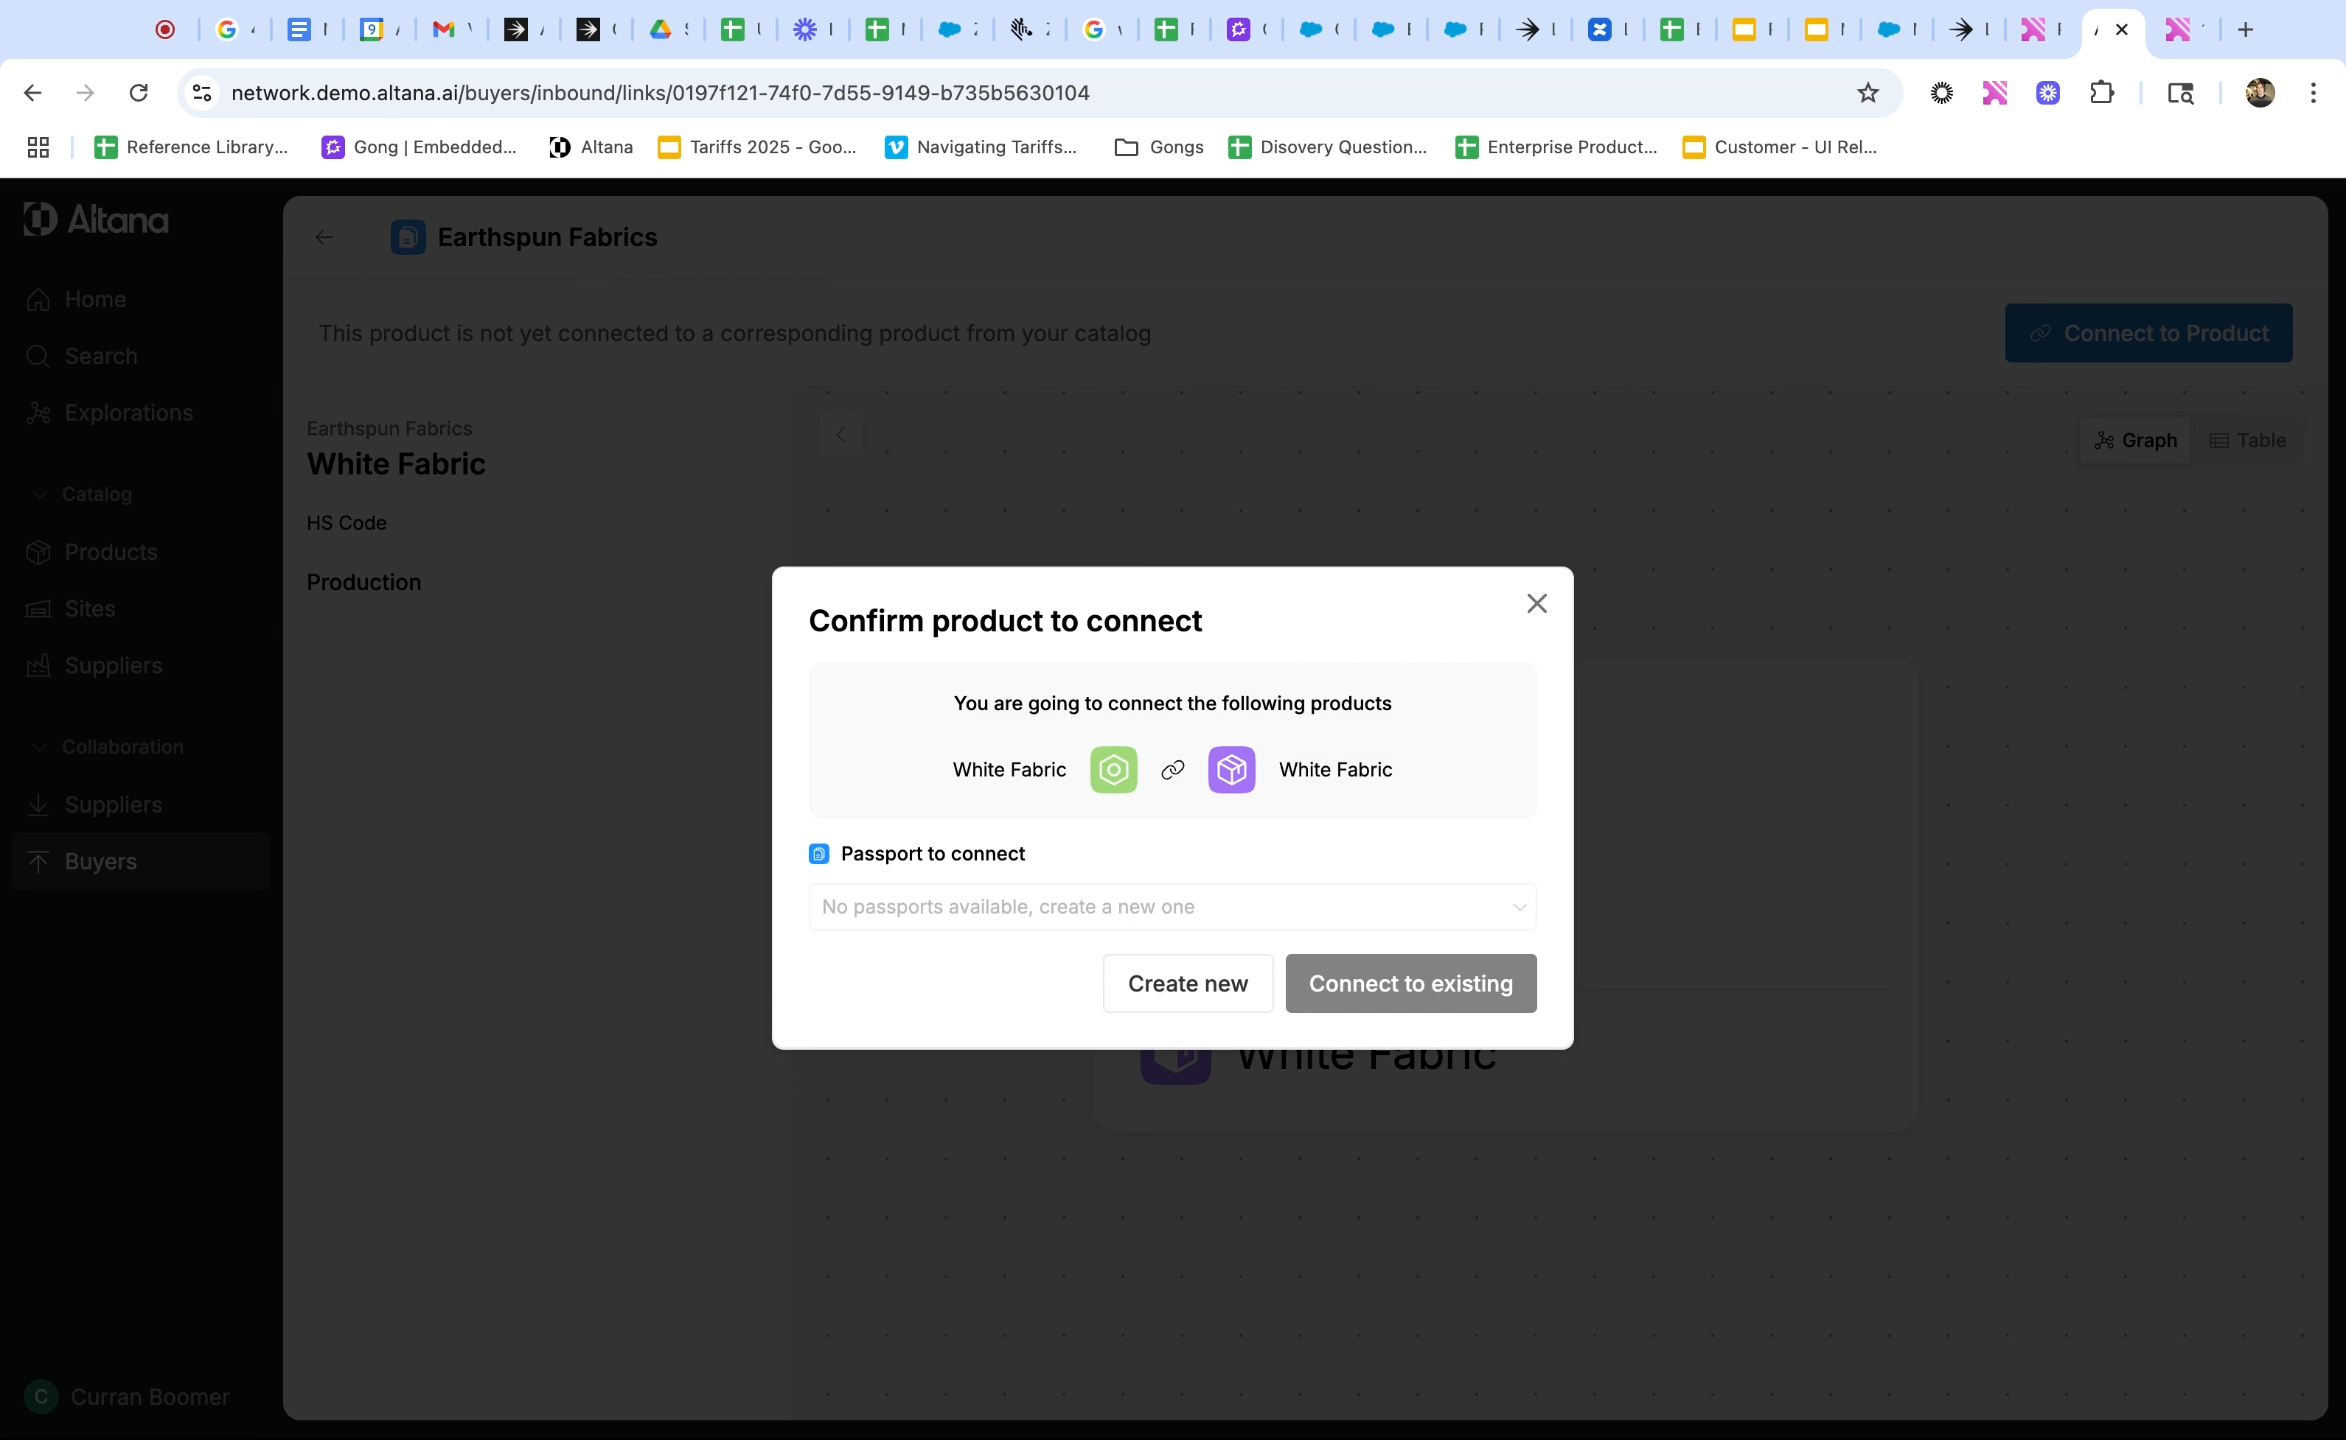
Task: Open the Tariffs 2025 bookmark
Action: [x=757, y=147]
